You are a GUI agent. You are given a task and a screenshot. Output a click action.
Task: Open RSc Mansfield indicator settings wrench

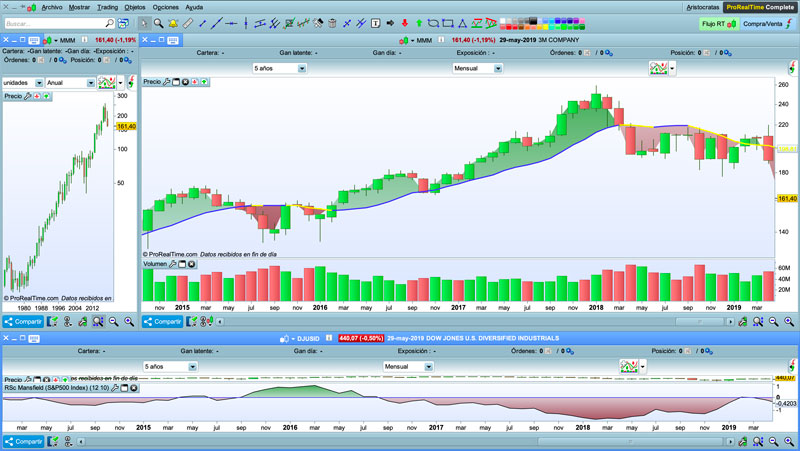[115, 388]
